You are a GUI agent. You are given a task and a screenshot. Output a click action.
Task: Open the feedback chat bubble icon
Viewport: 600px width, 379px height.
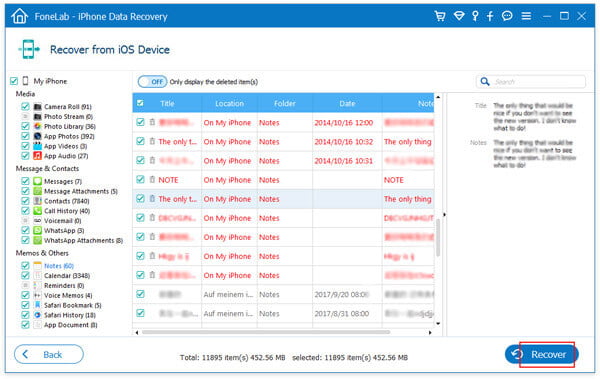507,16
